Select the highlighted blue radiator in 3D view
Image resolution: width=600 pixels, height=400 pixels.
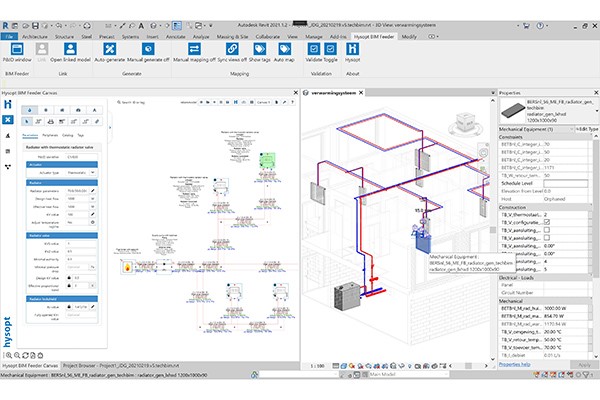[x=423, y=243]
